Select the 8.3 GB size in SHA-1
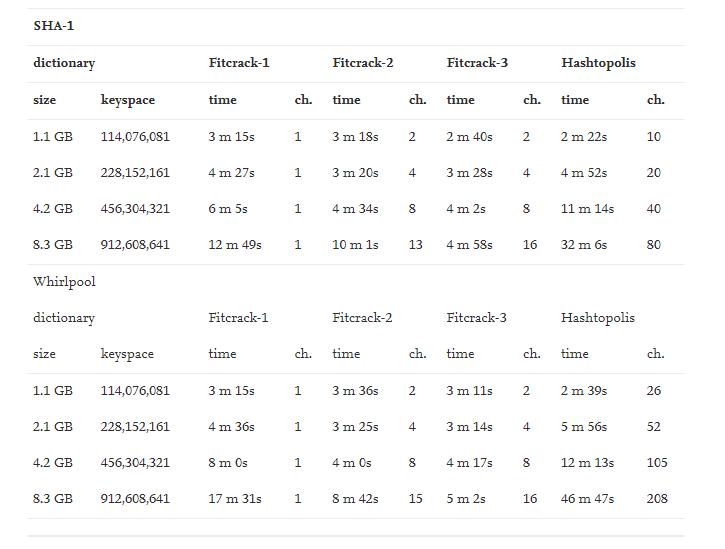Viewport: 725px width, 549px height. (x=53, y=245)
